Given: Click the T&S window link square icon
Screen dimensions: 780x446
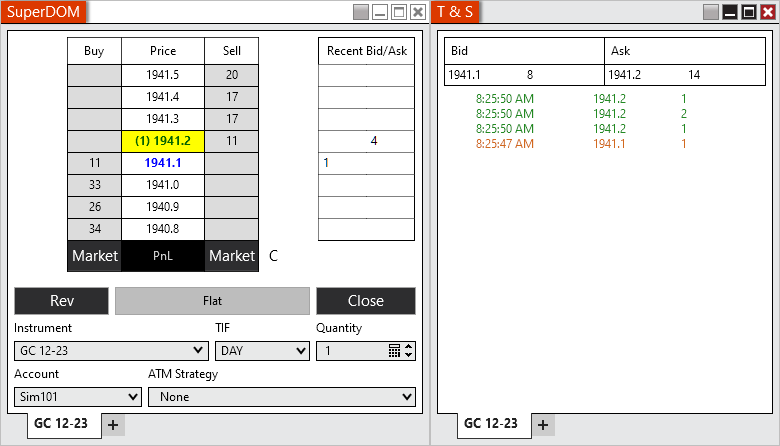Looking at the screenshot, I should pos(711,12).
